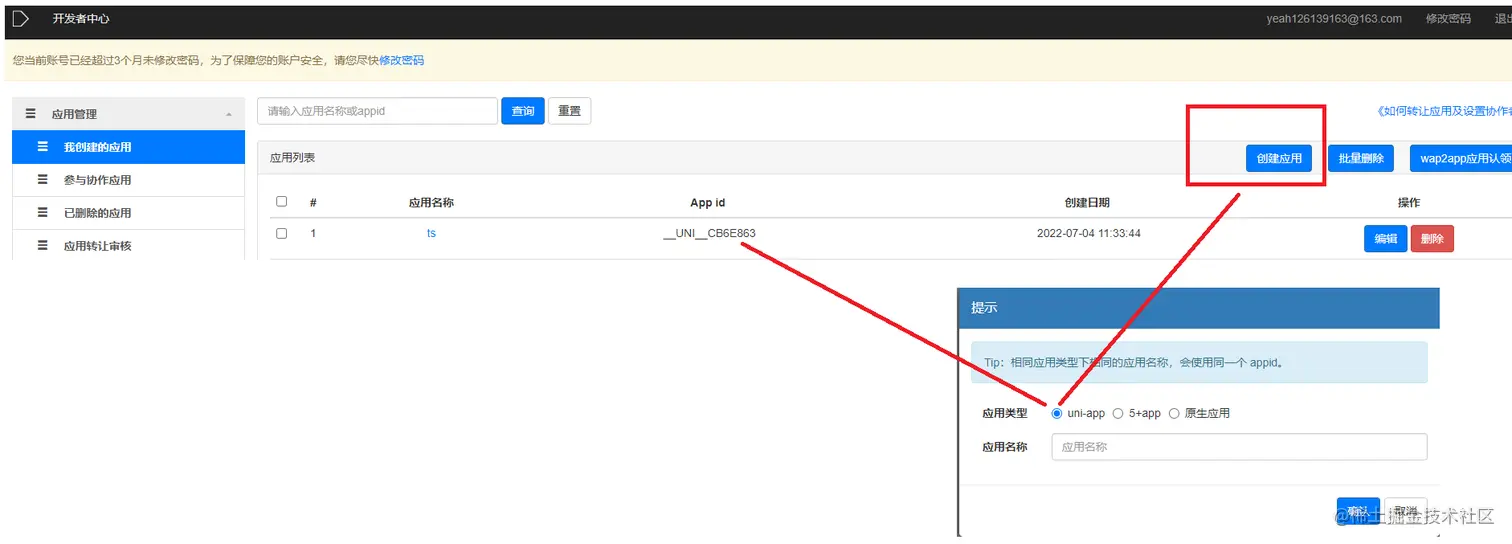
Task: Select the uni-app radio button
Action: pos(1057,413)
